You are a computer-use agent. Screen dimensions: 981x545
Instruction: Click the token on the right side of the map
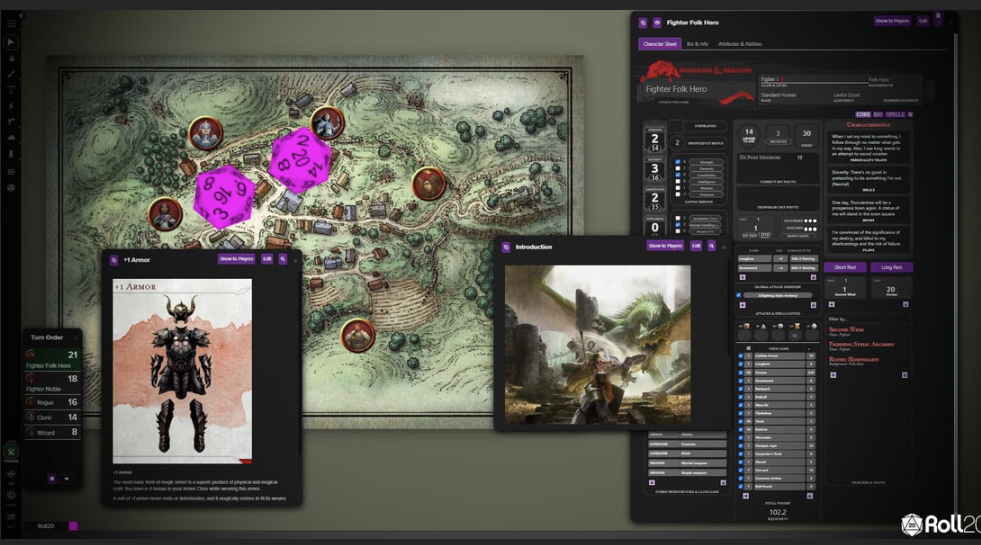pos(429,184)
